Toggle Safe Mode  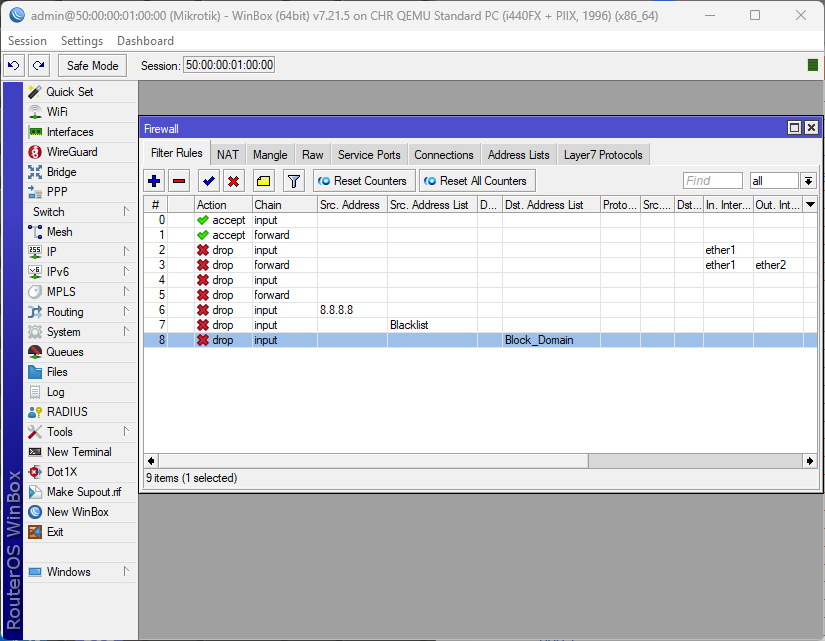[93, 66]
